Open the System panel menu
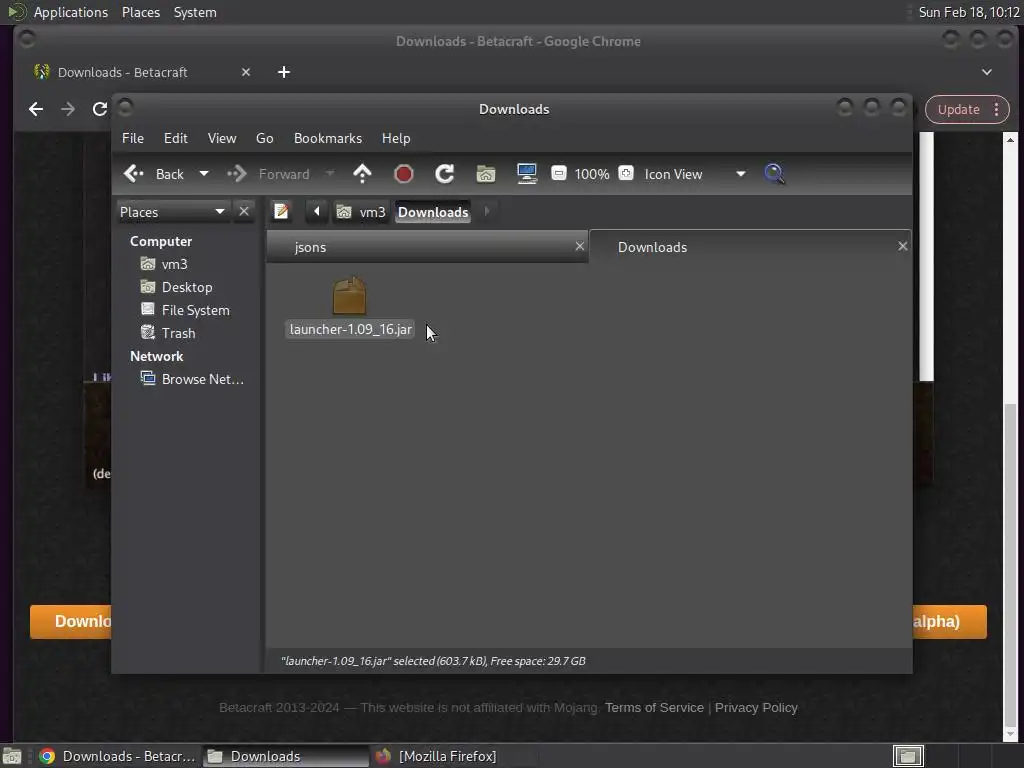 tap(195, 12)
